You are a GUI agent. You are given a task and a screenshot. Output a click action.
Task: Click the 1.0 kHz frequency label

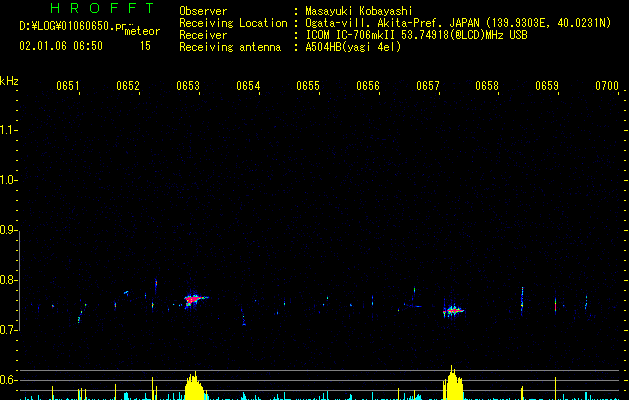point(8,180)
